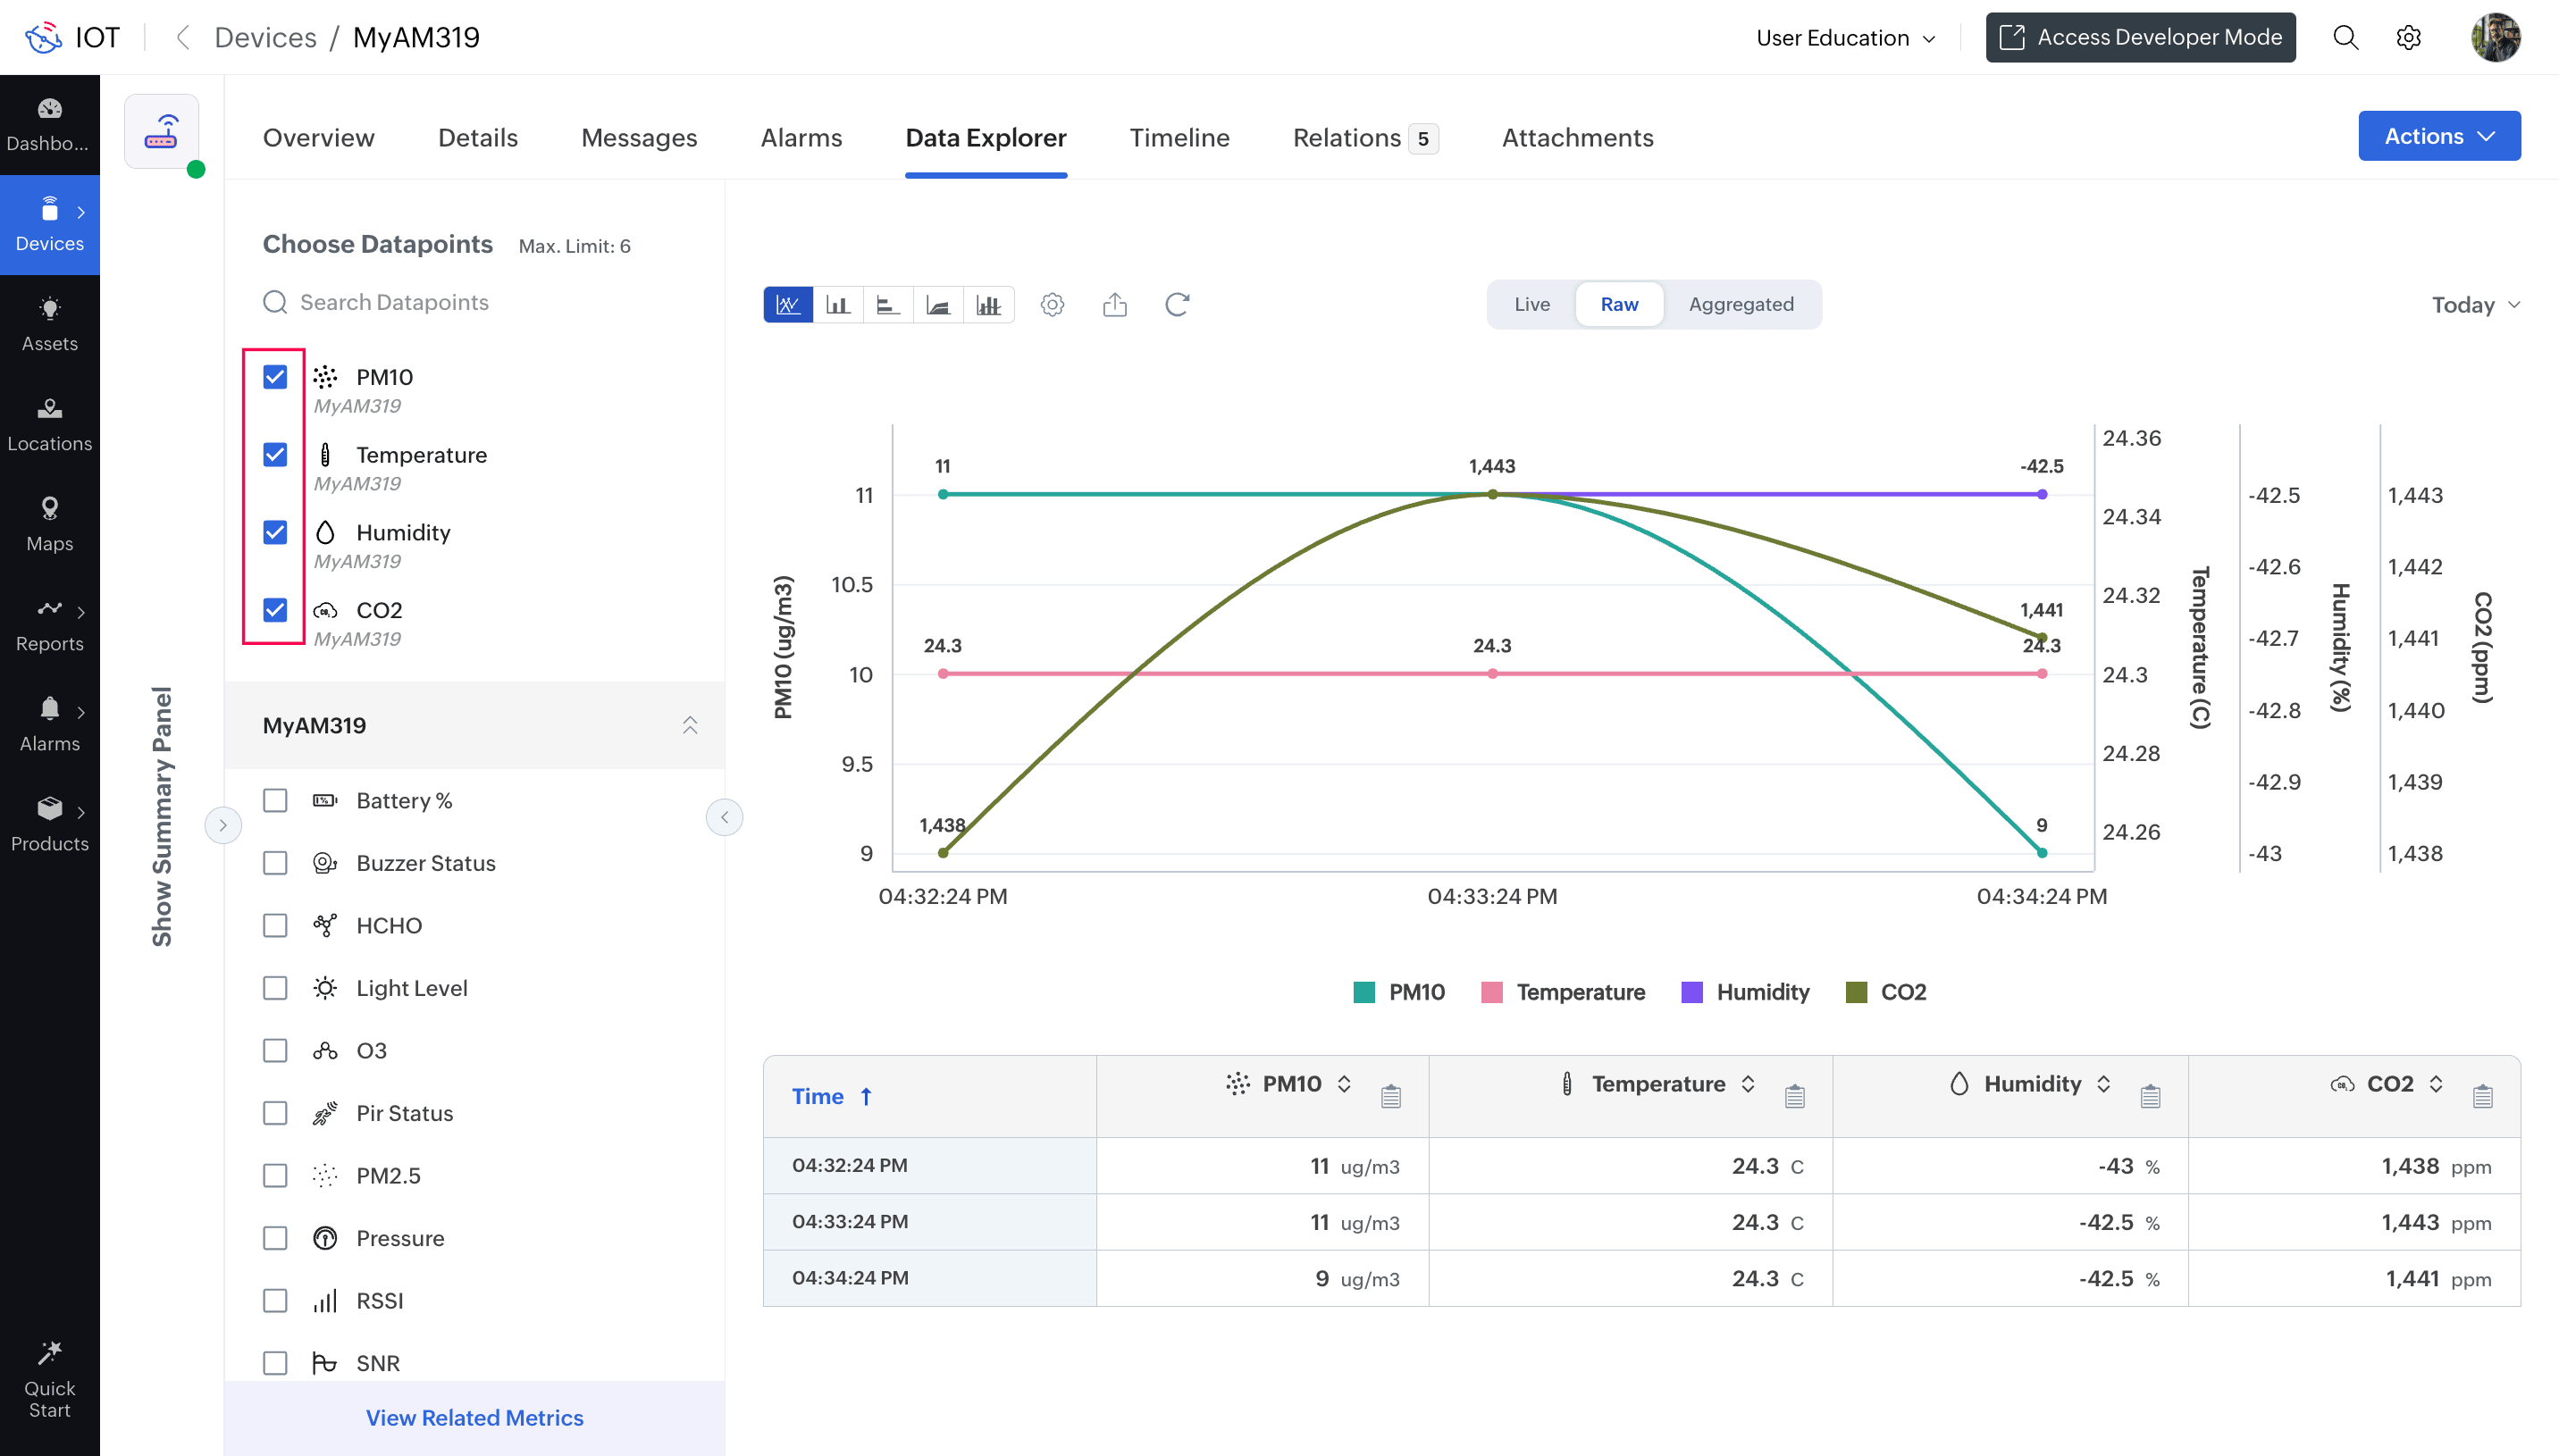Open the Devices section in the sidebar

[x=49, y=225]
